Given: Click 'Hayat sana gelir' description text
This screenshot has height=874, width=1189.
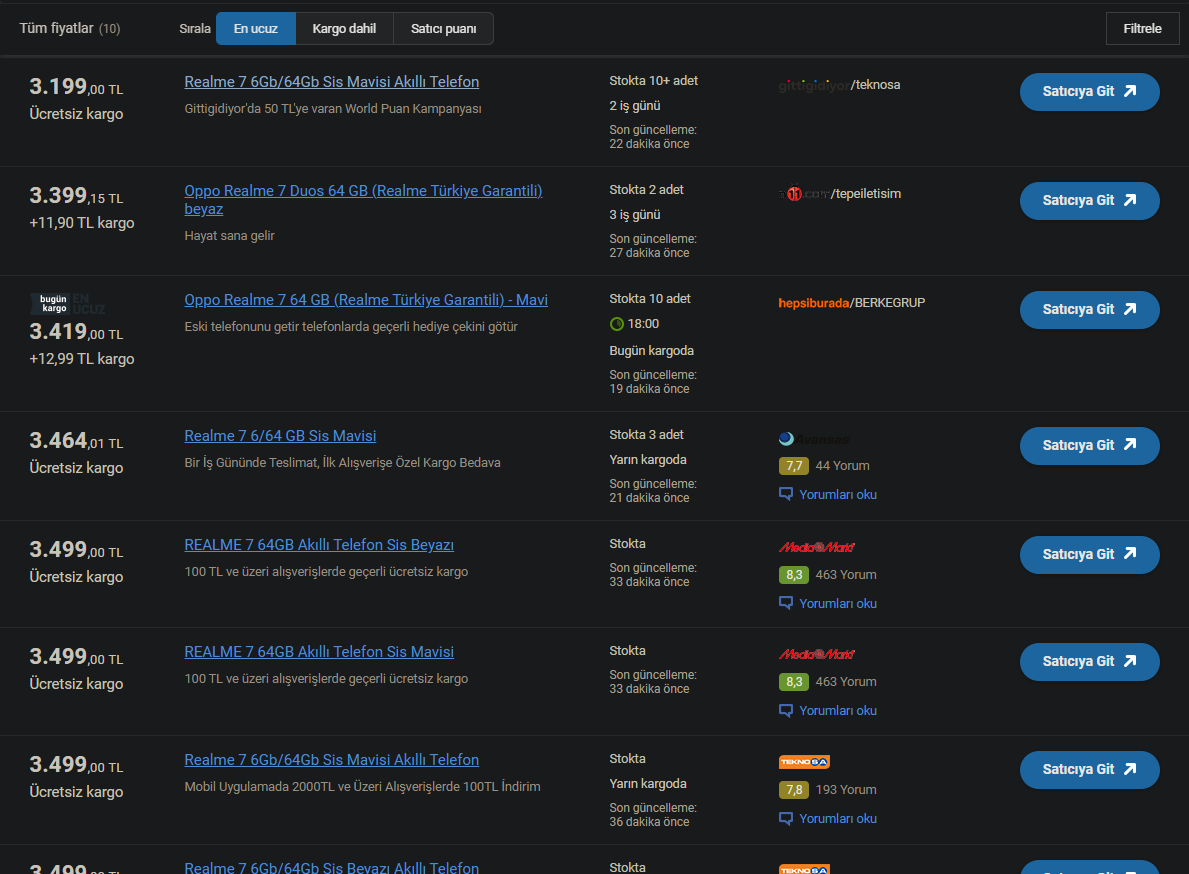Looking at the screenshot, I should pyautogui.click(x=229, y=236).
